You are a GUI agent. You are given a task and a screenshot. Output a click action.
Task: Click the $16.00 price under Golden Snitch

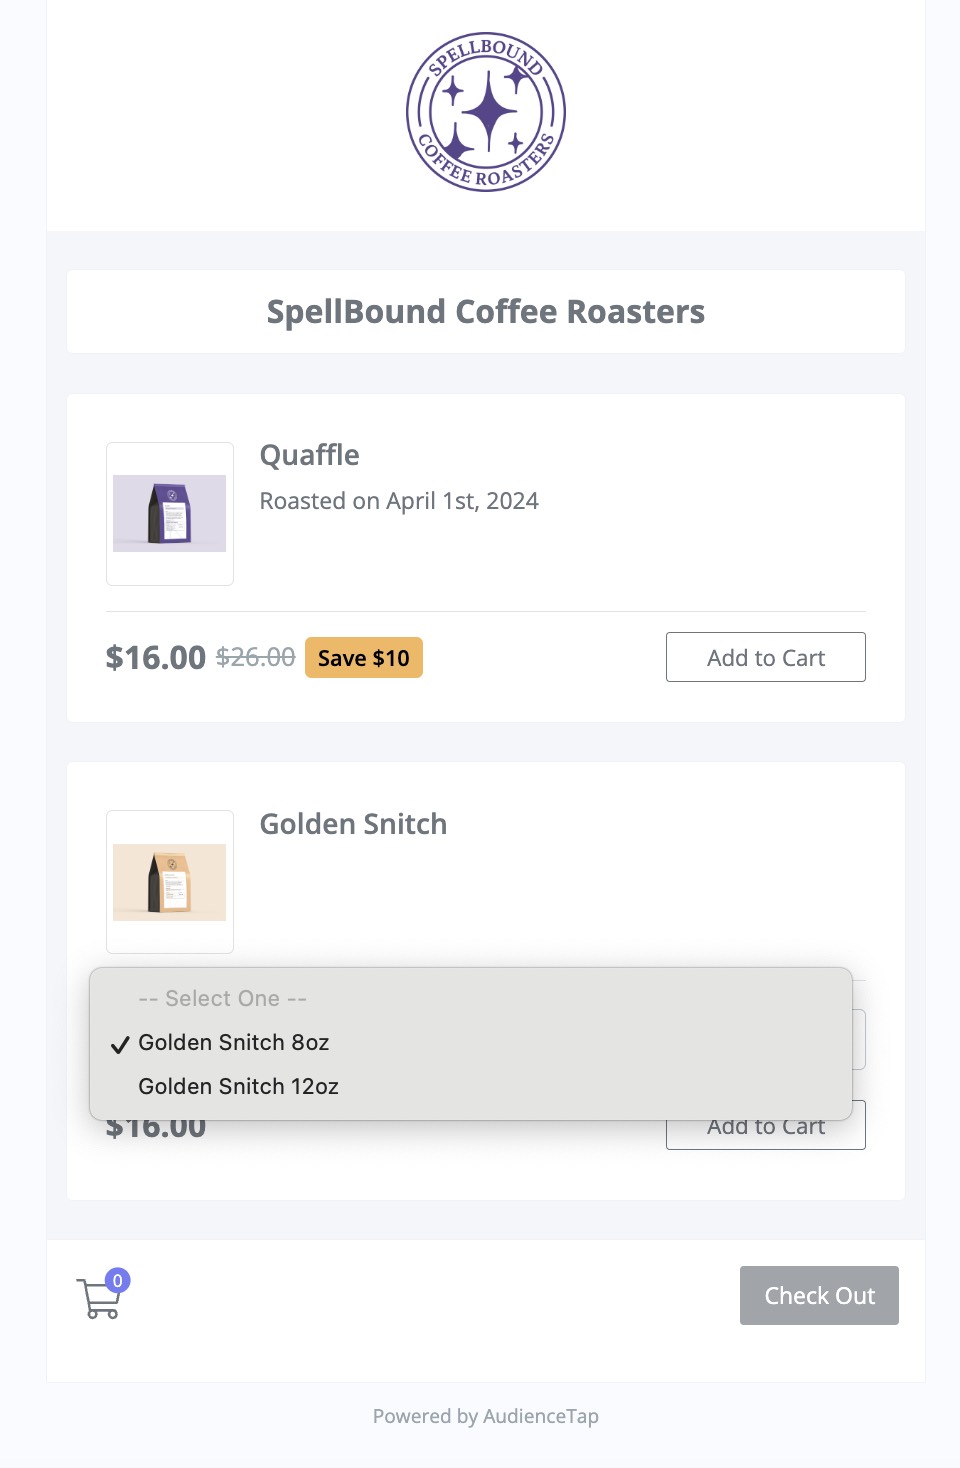pyautogui.click(x=155, y=1126)
